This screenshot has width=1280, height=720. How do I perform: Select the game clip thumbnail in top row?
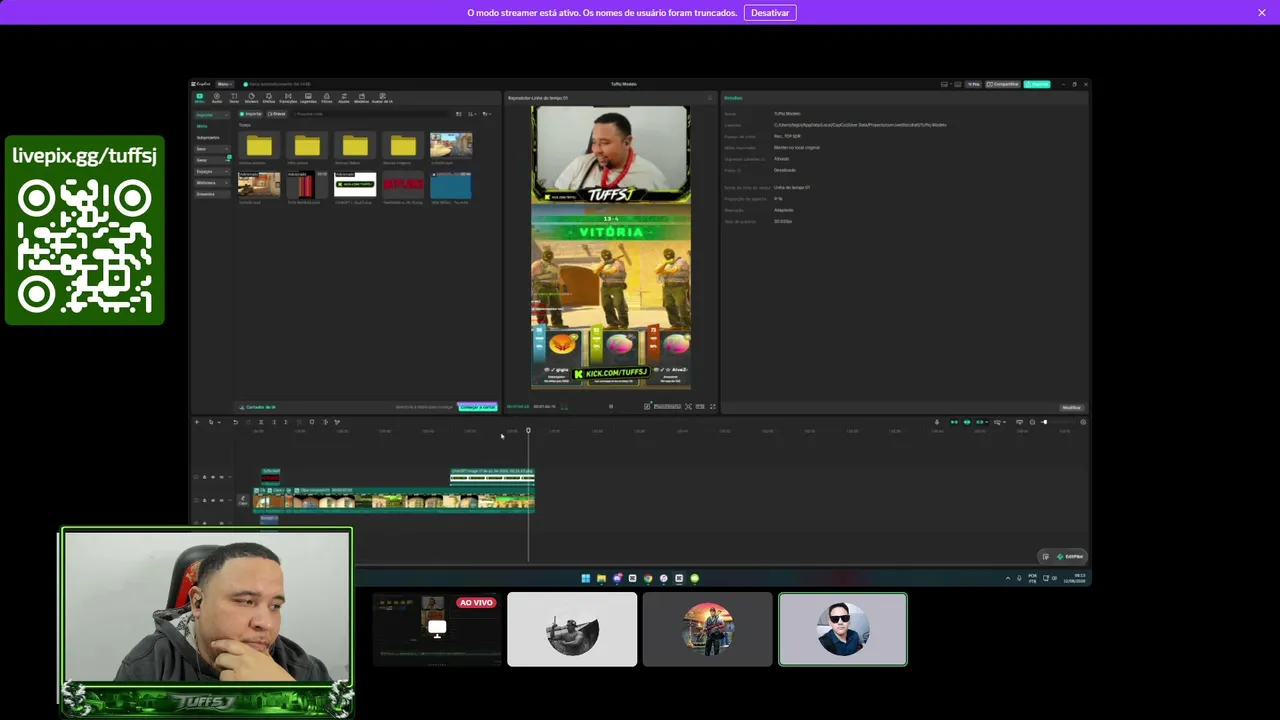click(451, 146)
